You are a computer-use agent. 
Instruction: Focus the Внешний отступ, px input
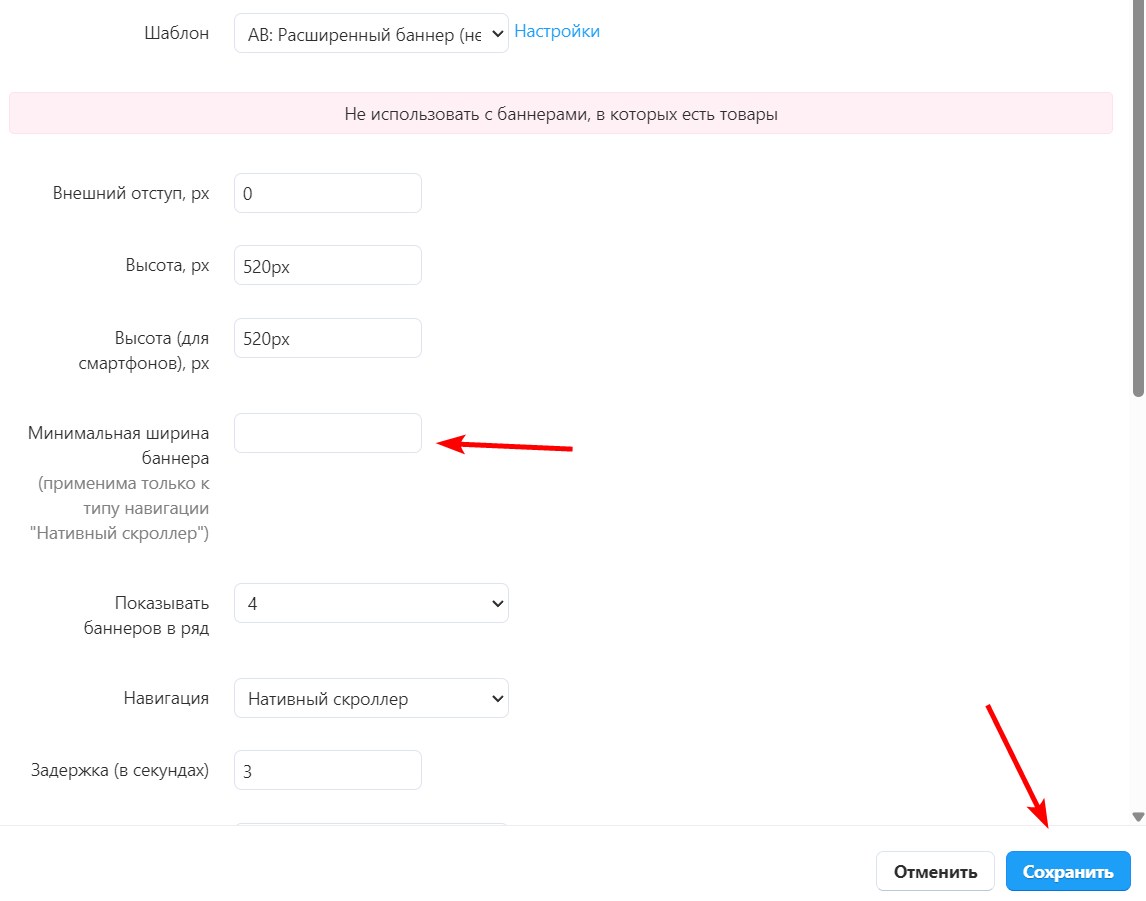coord(327,193)
